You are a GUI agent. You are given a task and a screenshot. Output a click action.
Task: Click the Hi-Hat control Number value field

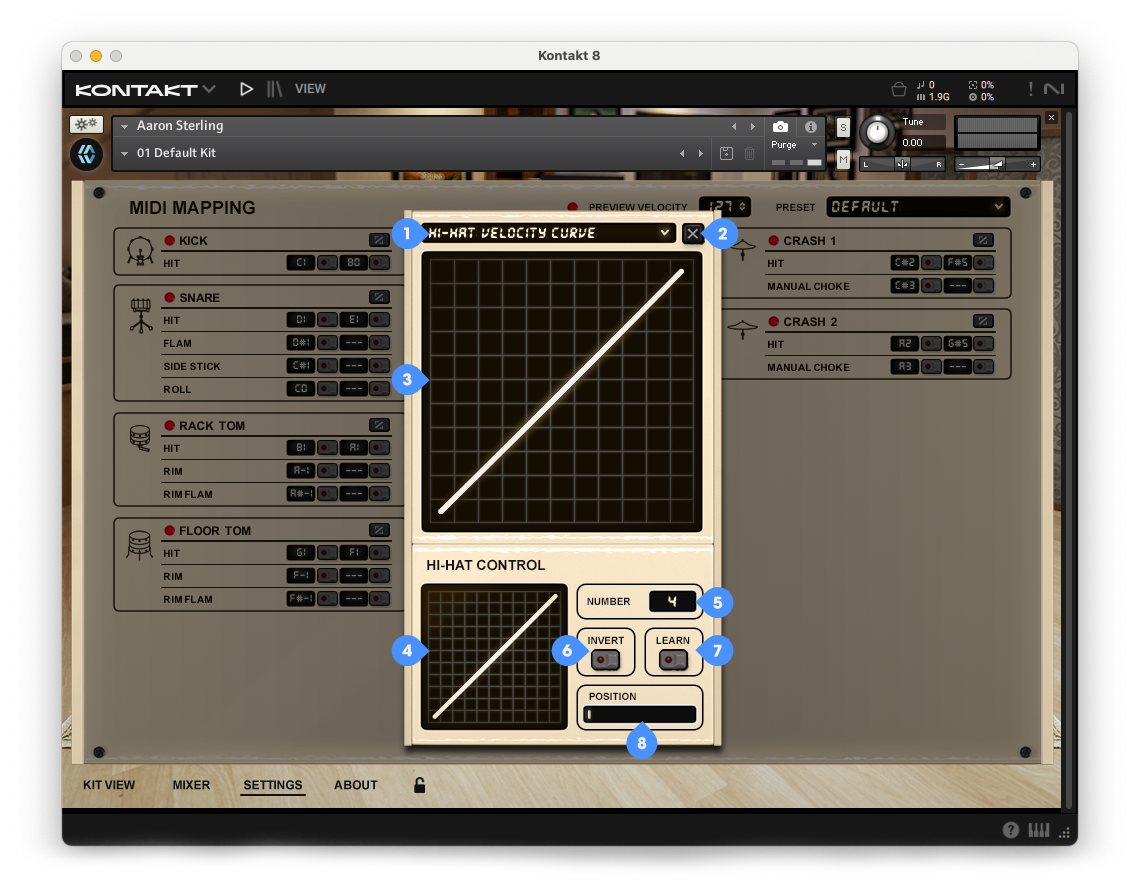(x=672, y=602)
